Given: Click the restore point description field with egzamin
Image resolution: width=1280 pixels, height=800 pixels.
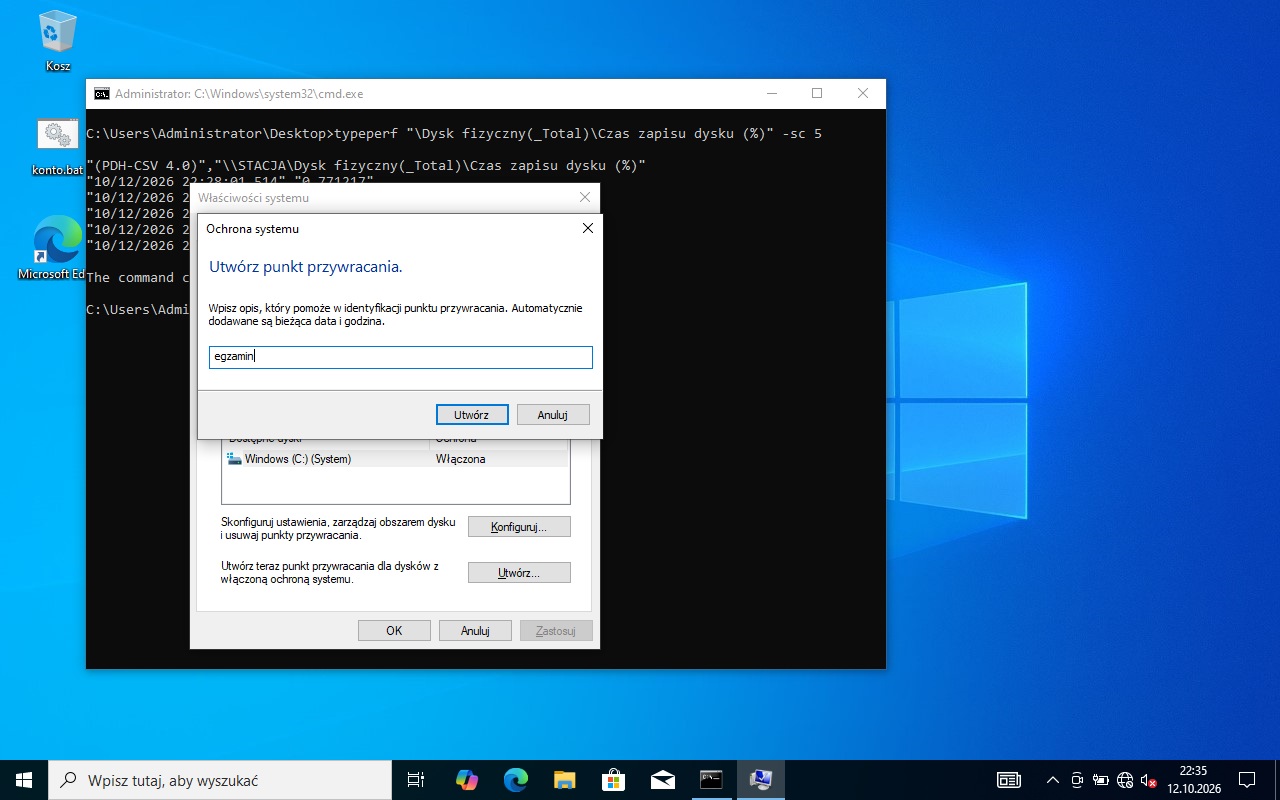Looking at the screenshot, I should tap(401, 357).
